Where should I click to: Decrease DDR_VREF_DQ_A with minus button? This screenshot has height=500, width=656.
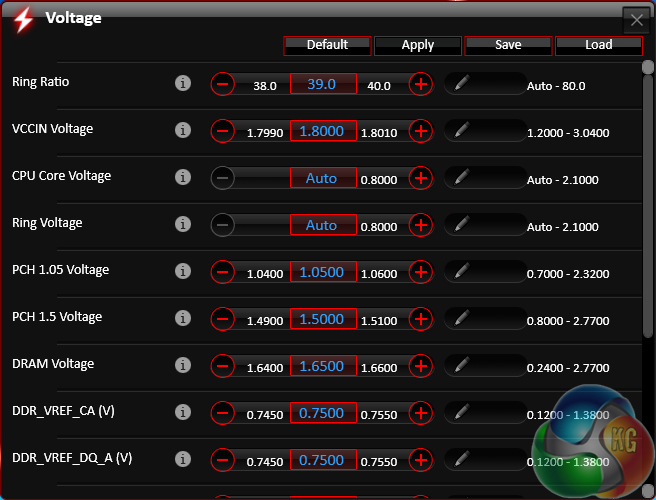coord(223,460)
